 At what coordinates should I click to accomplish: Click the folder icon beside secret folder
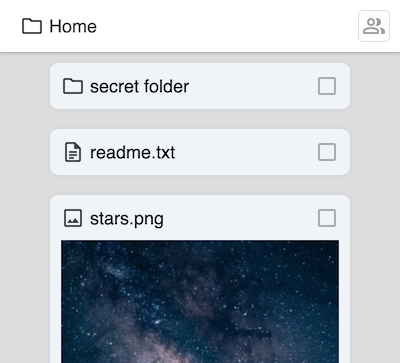pyautogui.click(x=73, y=86)
